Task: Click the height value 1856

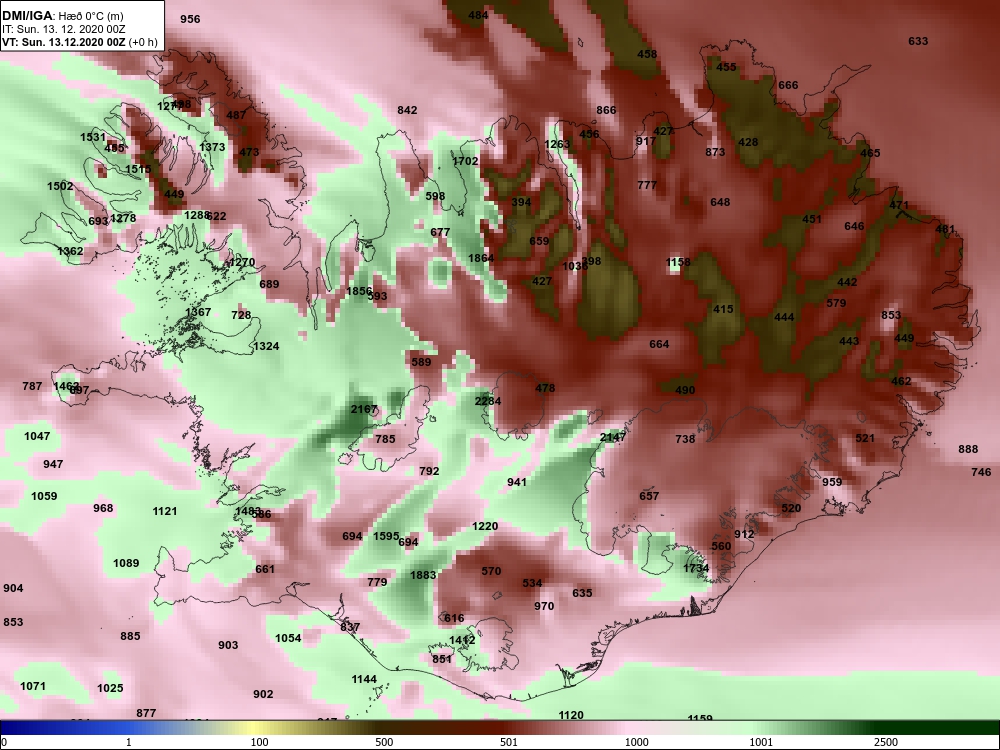Action: click(359, 291)
